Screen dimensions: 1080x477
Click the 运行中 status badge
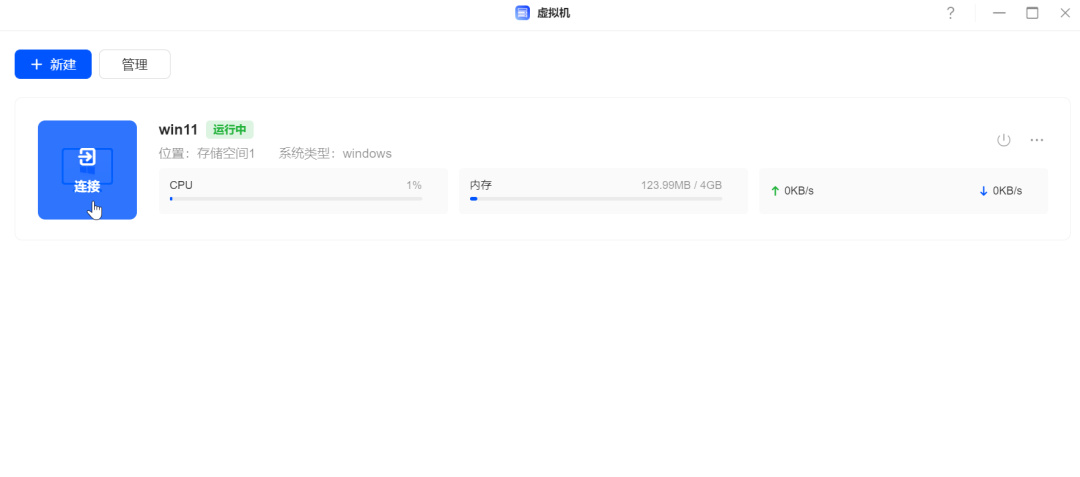pos(229,129)
